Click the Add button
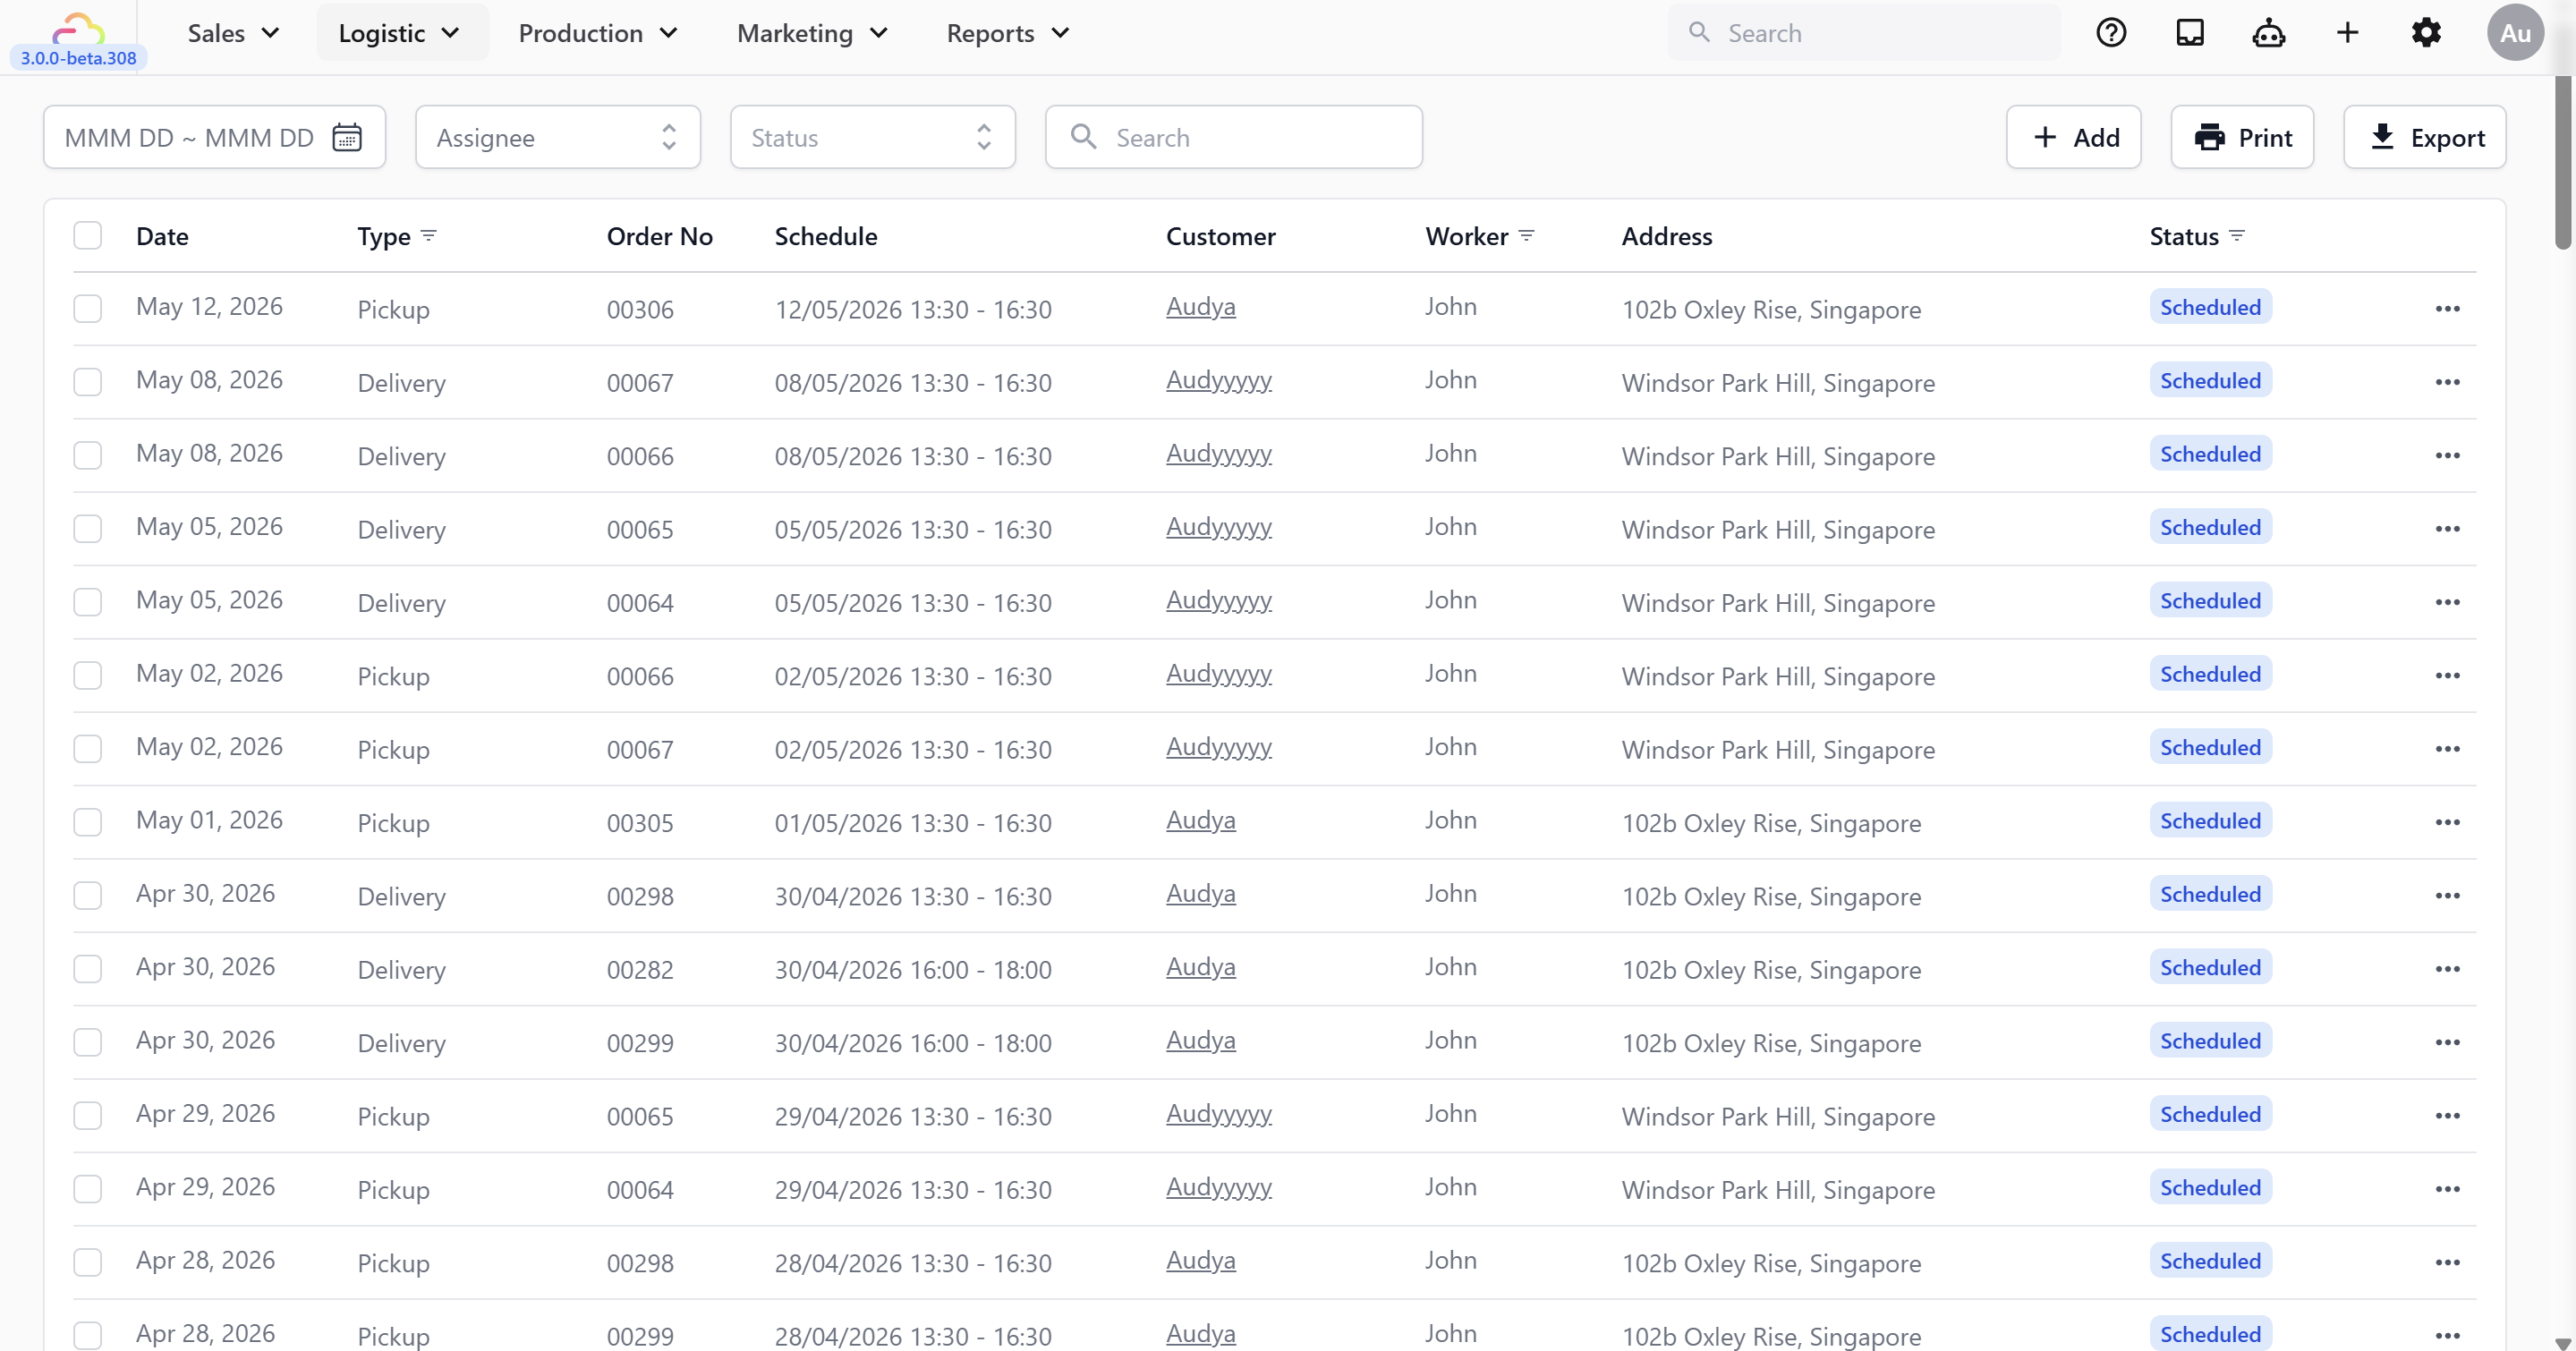Screen dimensions: 2576x1351 point(2073,137)
